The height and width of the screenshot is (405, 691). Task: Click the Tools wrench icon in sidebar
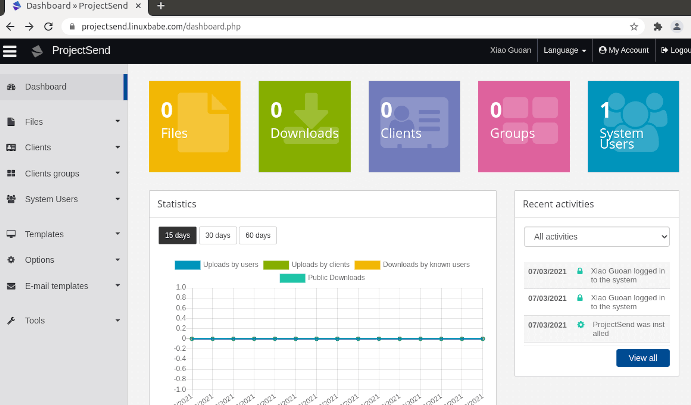pyautogui.click(x=11, y=321)
